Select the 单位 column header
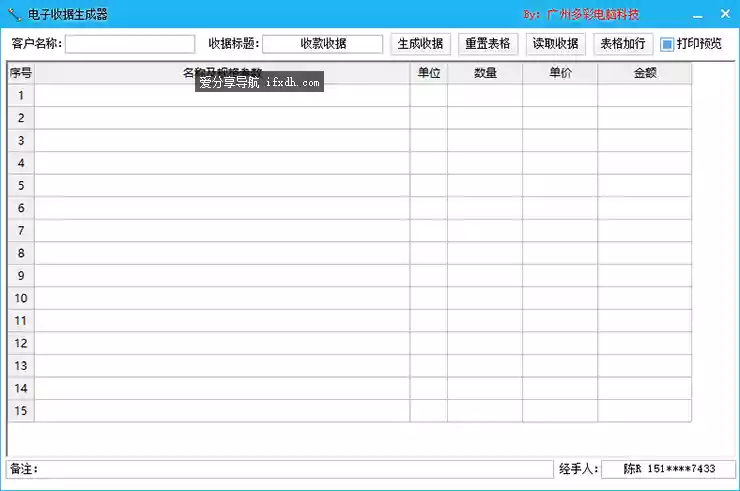This screenshot has width=740, height=491. pos(428,73)
